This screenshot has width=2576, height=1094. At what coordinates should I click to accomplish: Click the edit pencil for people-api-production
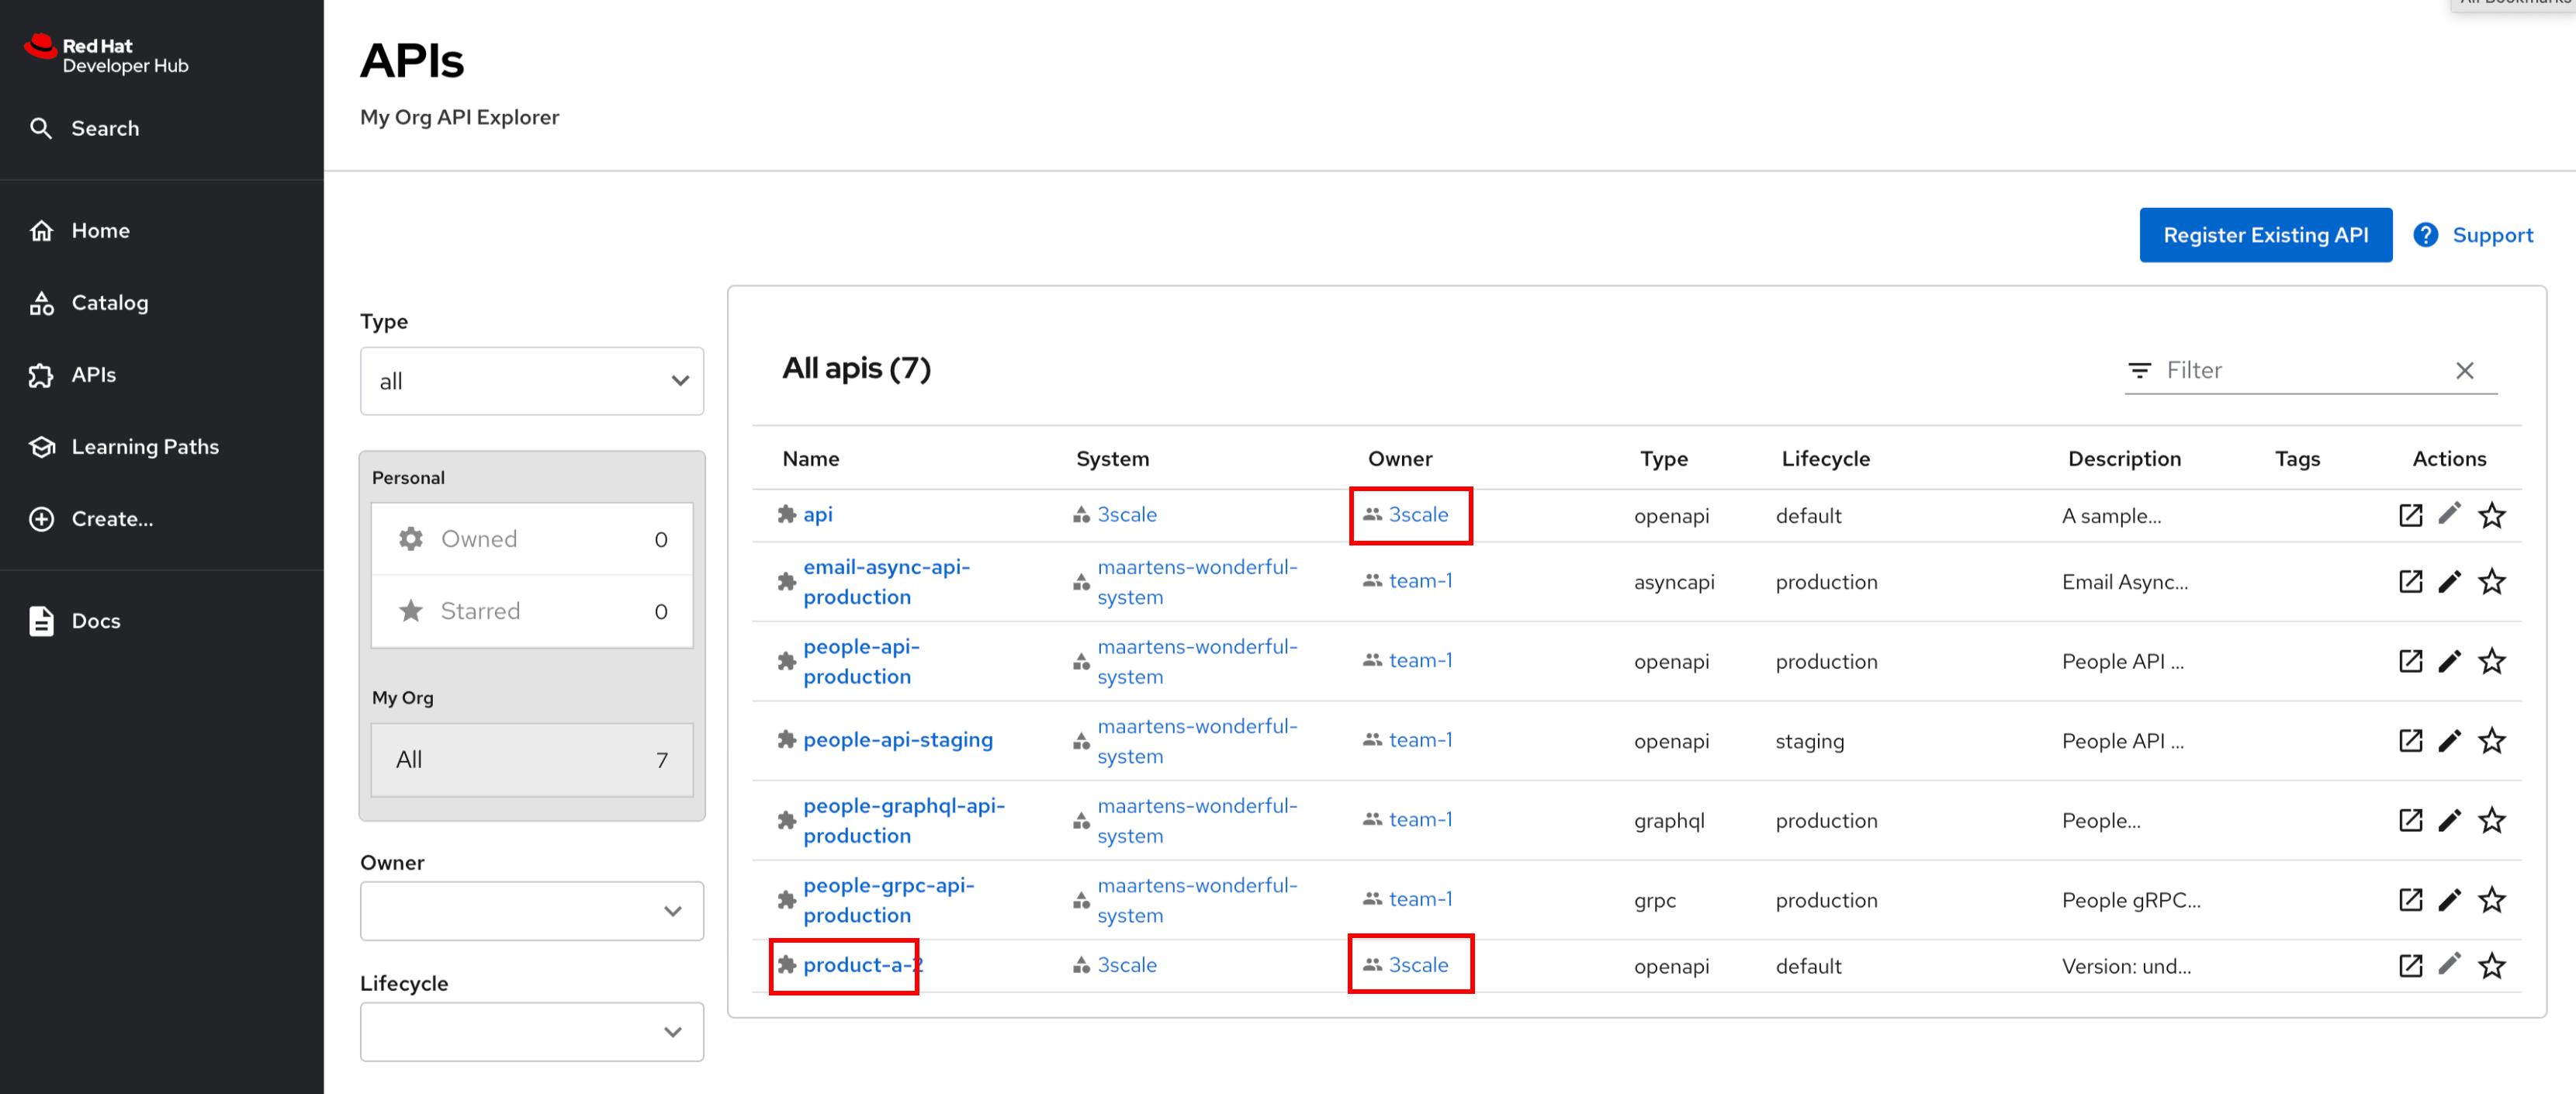coord(2449,661)
